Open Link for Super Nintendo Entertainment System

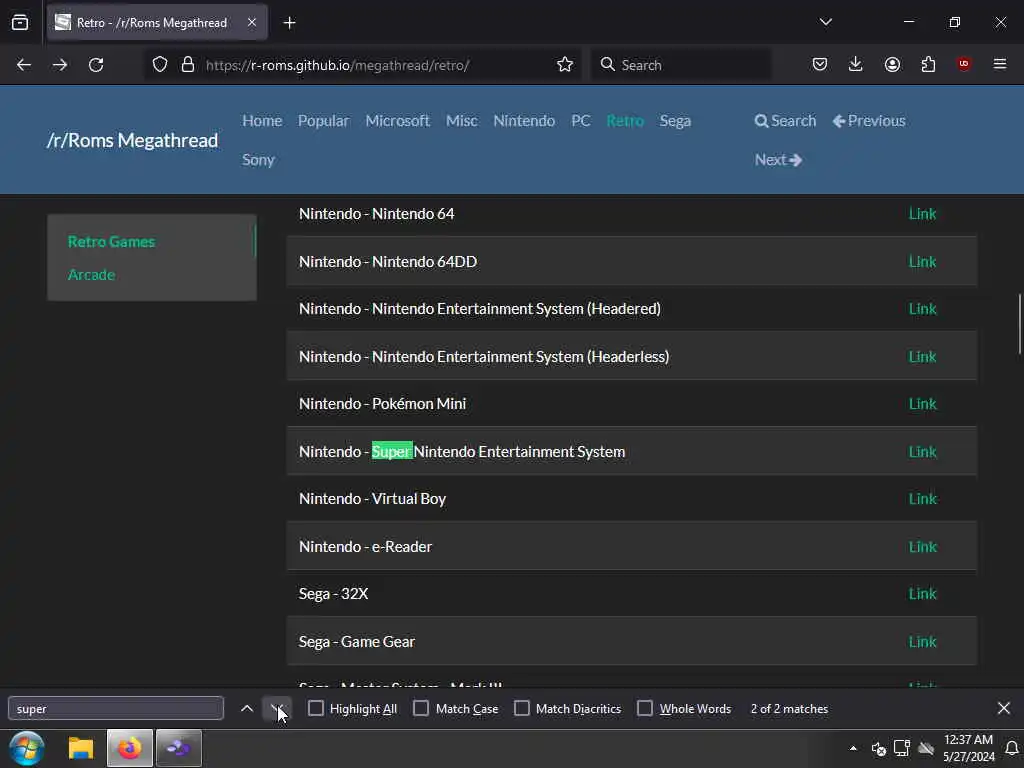pos(922,451)
